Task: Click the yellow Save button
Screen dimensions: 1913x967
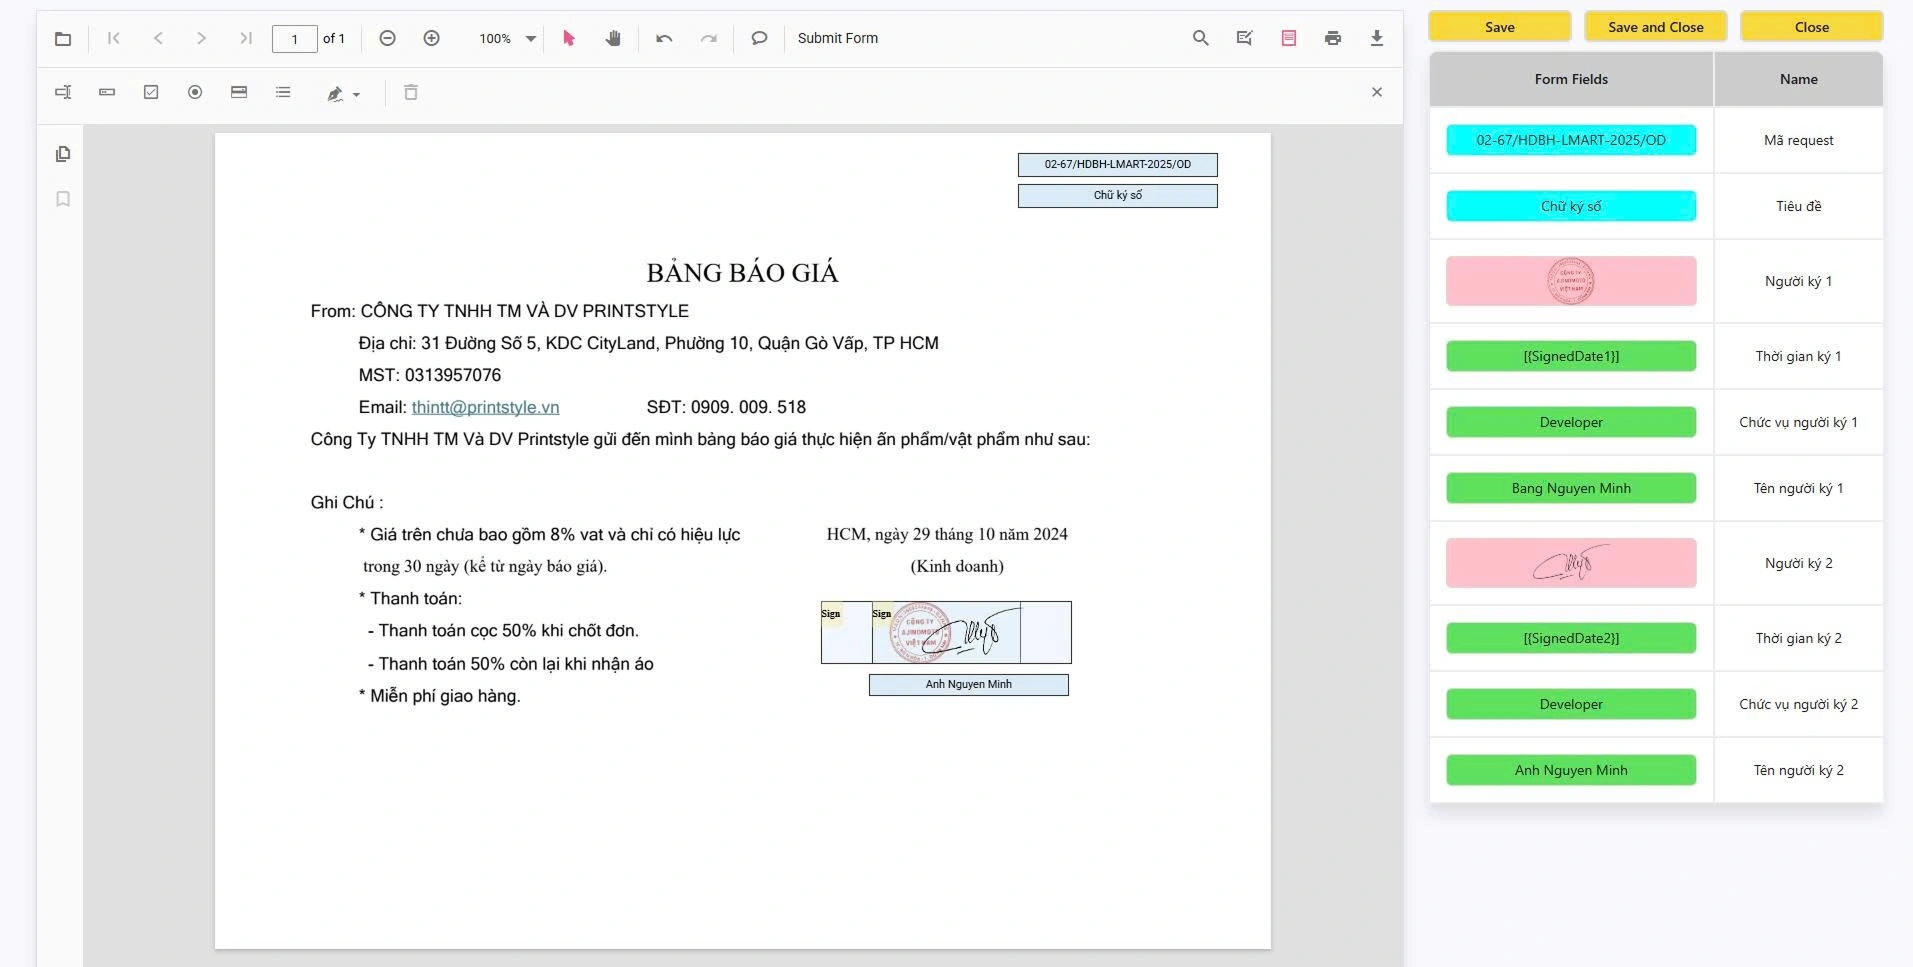Action: click(x=1499, y=27)
